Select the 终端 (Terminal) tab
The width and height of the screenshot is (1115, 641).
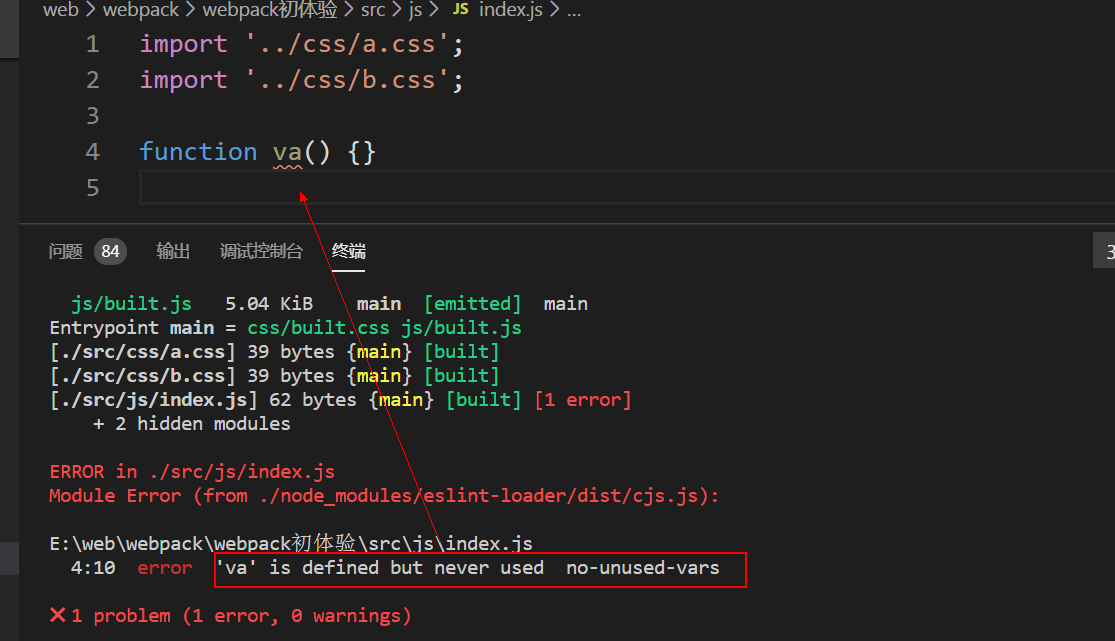coord(349,252)
